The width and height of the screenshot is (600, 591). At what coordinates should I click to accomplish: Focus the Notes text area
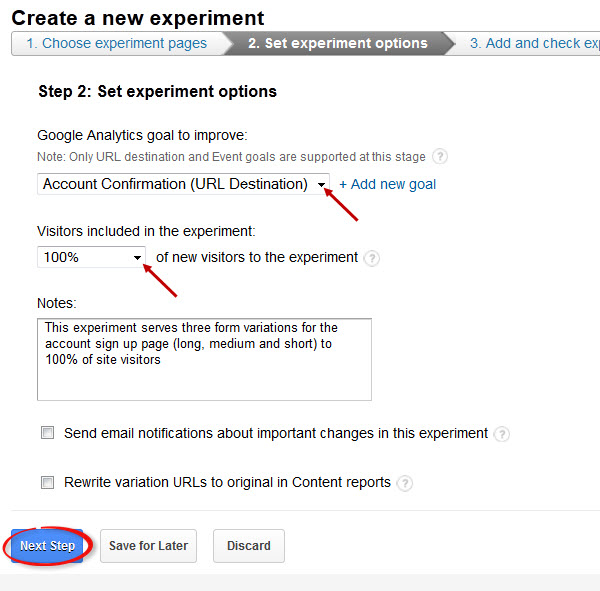click(204, 359)
